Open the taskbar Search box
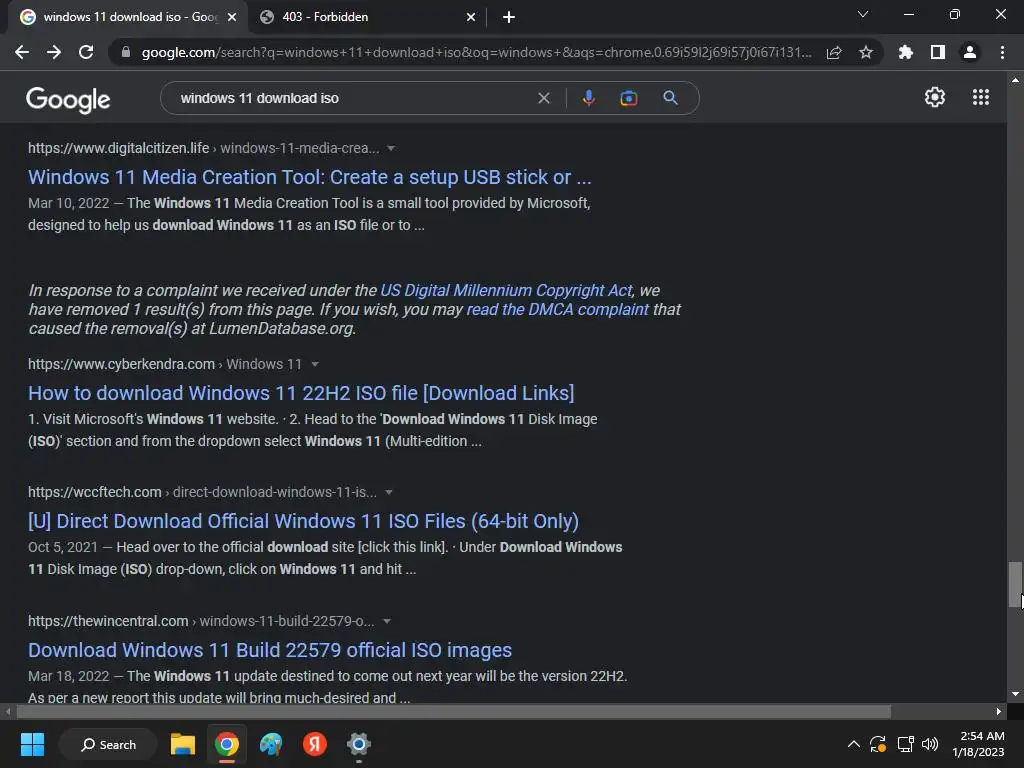Viewport: 1024px width, 768px height. [x=108, y=744]
